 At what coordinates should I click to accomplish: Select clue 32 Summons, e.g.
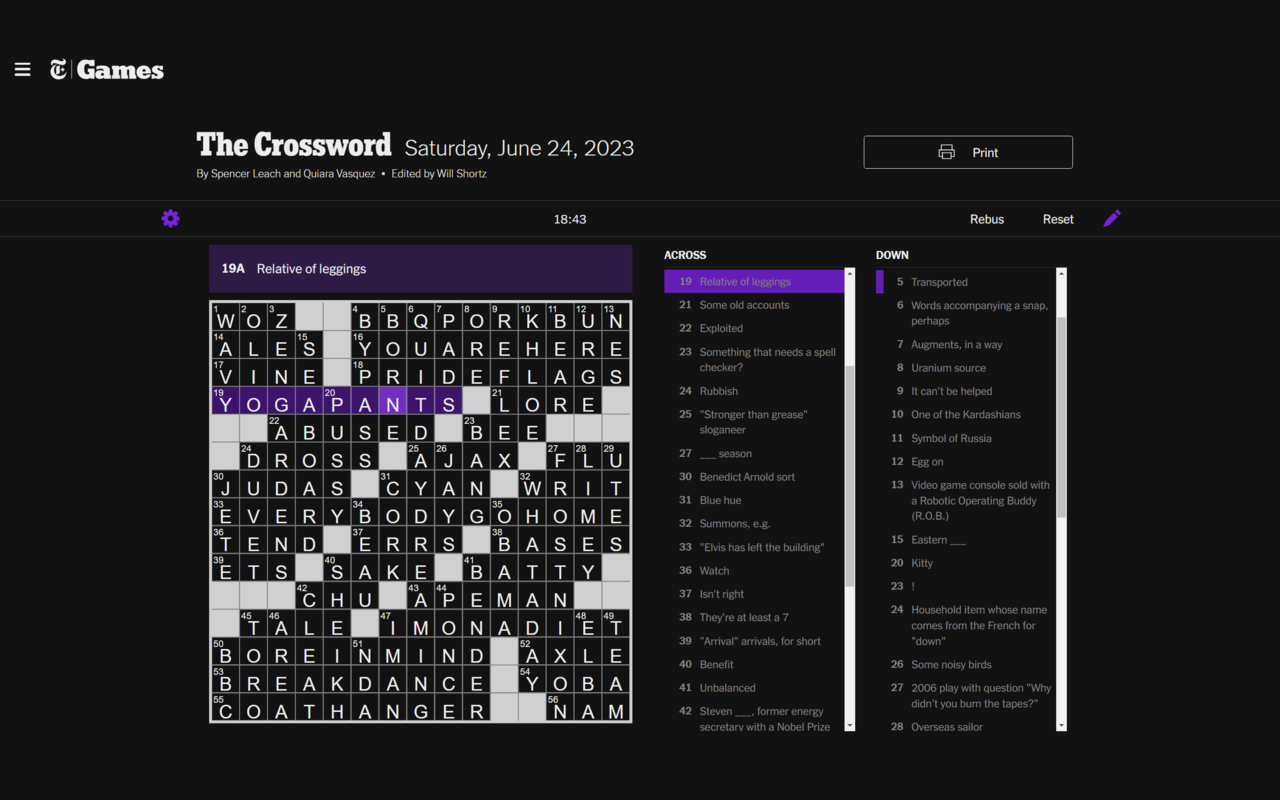coord(754,523)
